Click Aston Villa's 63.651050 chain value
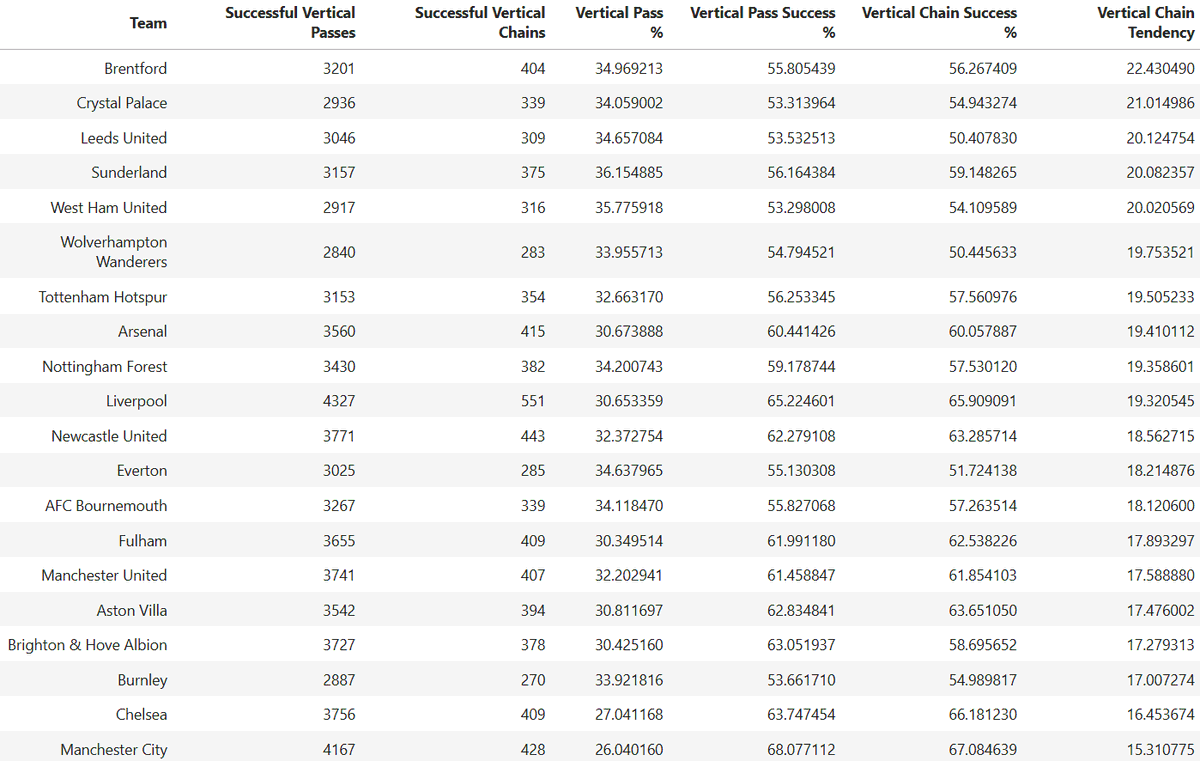This screenshot has height=761, width=1200. click(983, 611)
